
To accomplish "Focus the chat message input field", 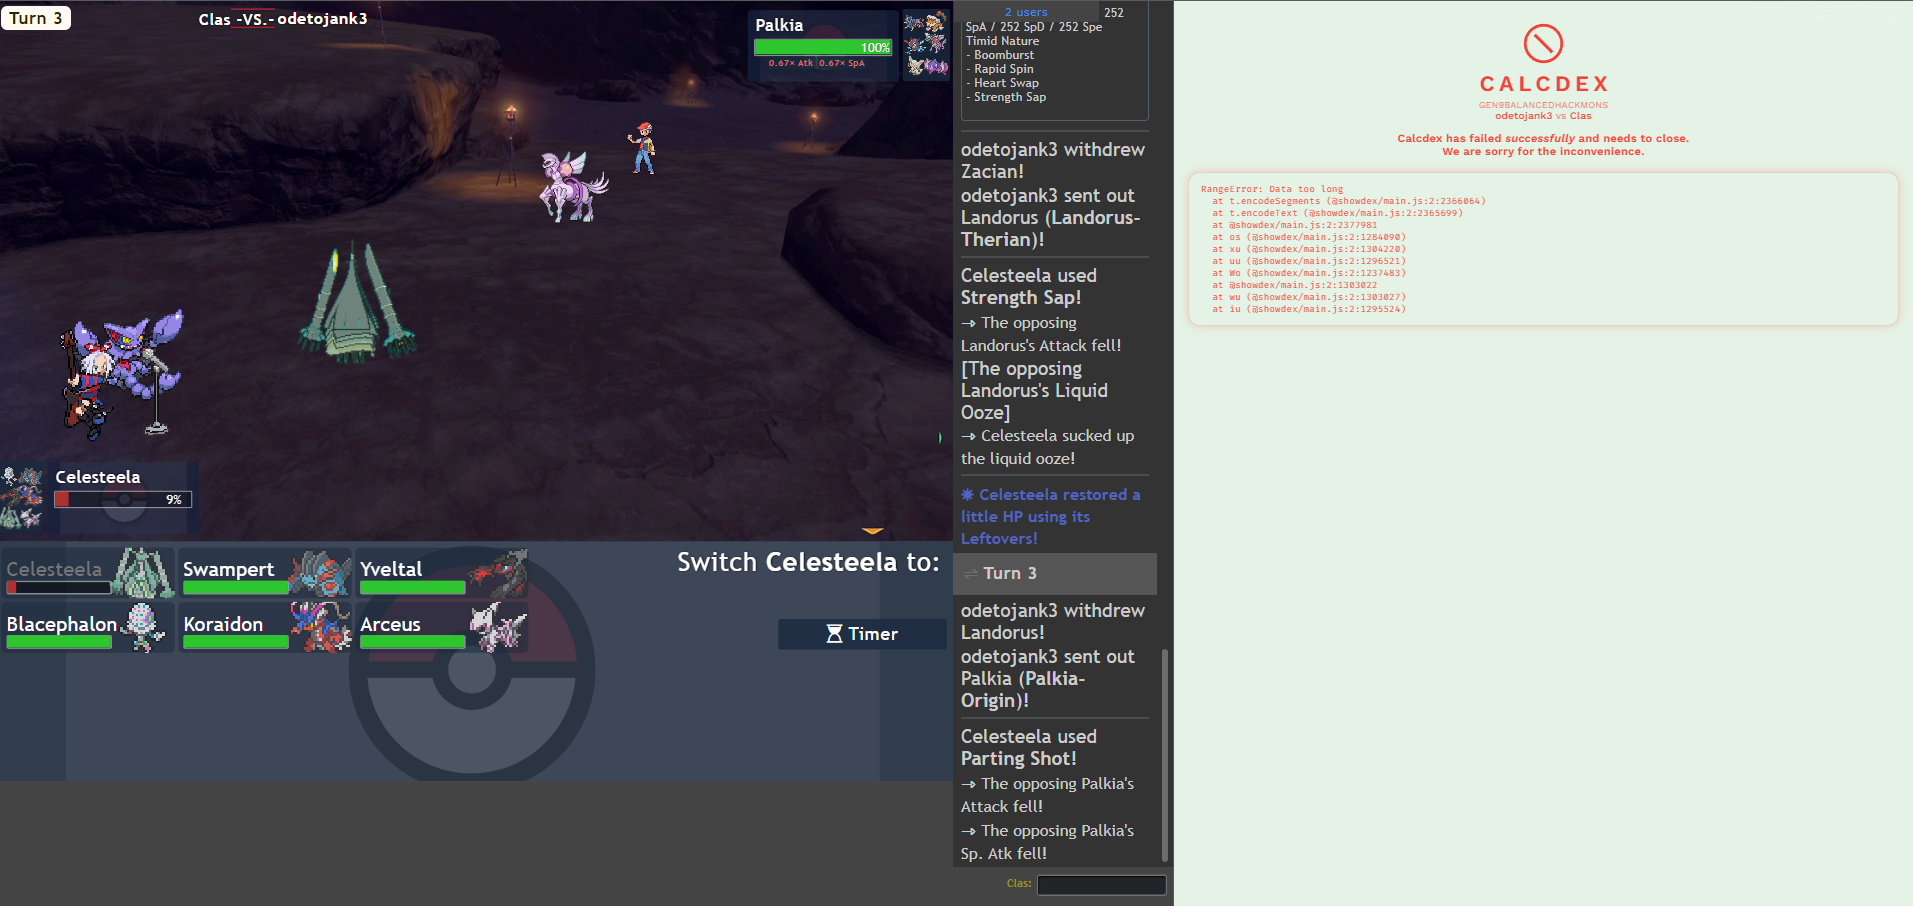I will (1101, 884).
